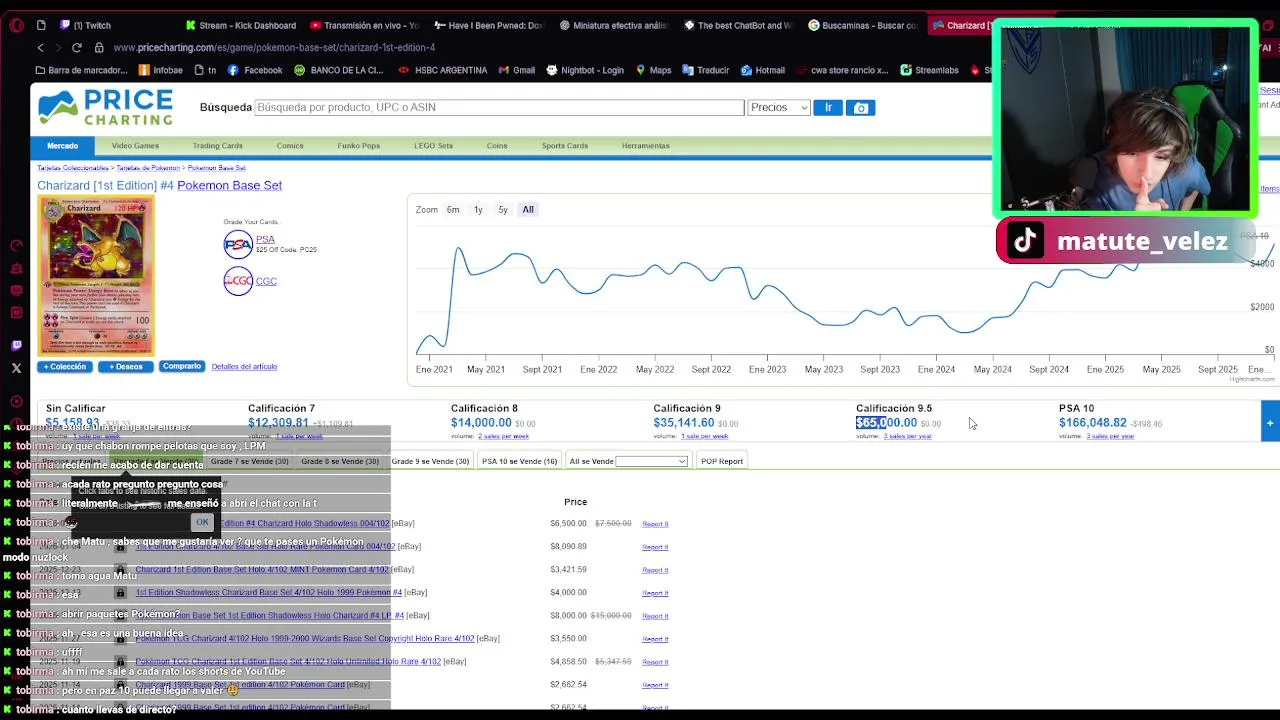
Task: Select Grade 8 se Vende tab
Action: 340,461
